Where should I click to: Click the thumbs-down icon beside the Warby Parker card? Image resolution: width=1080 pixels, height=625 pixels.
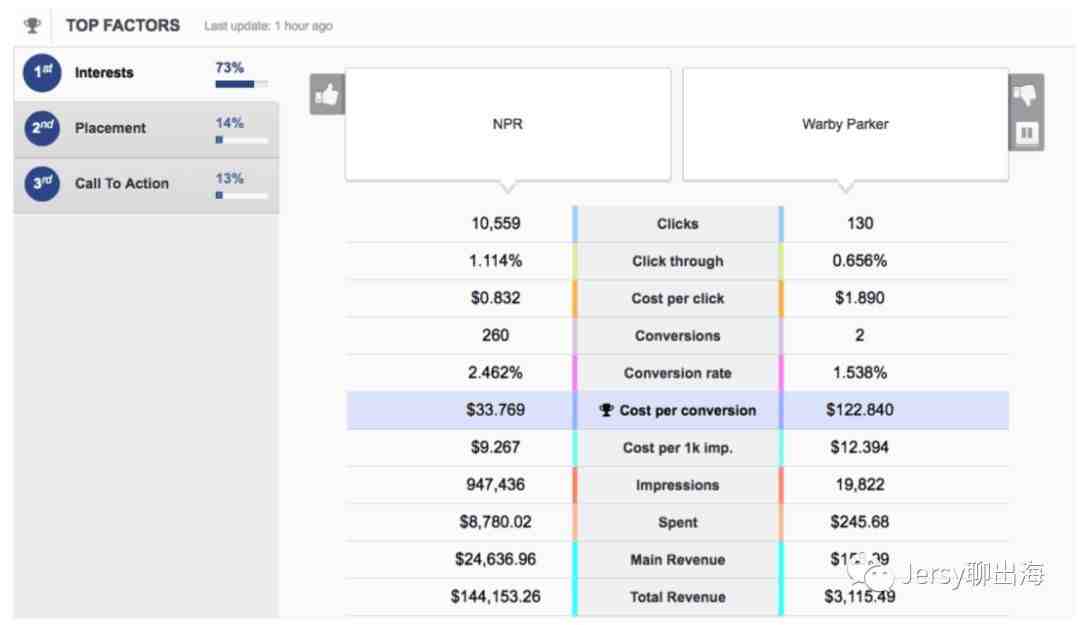[x=1025, y=95]
